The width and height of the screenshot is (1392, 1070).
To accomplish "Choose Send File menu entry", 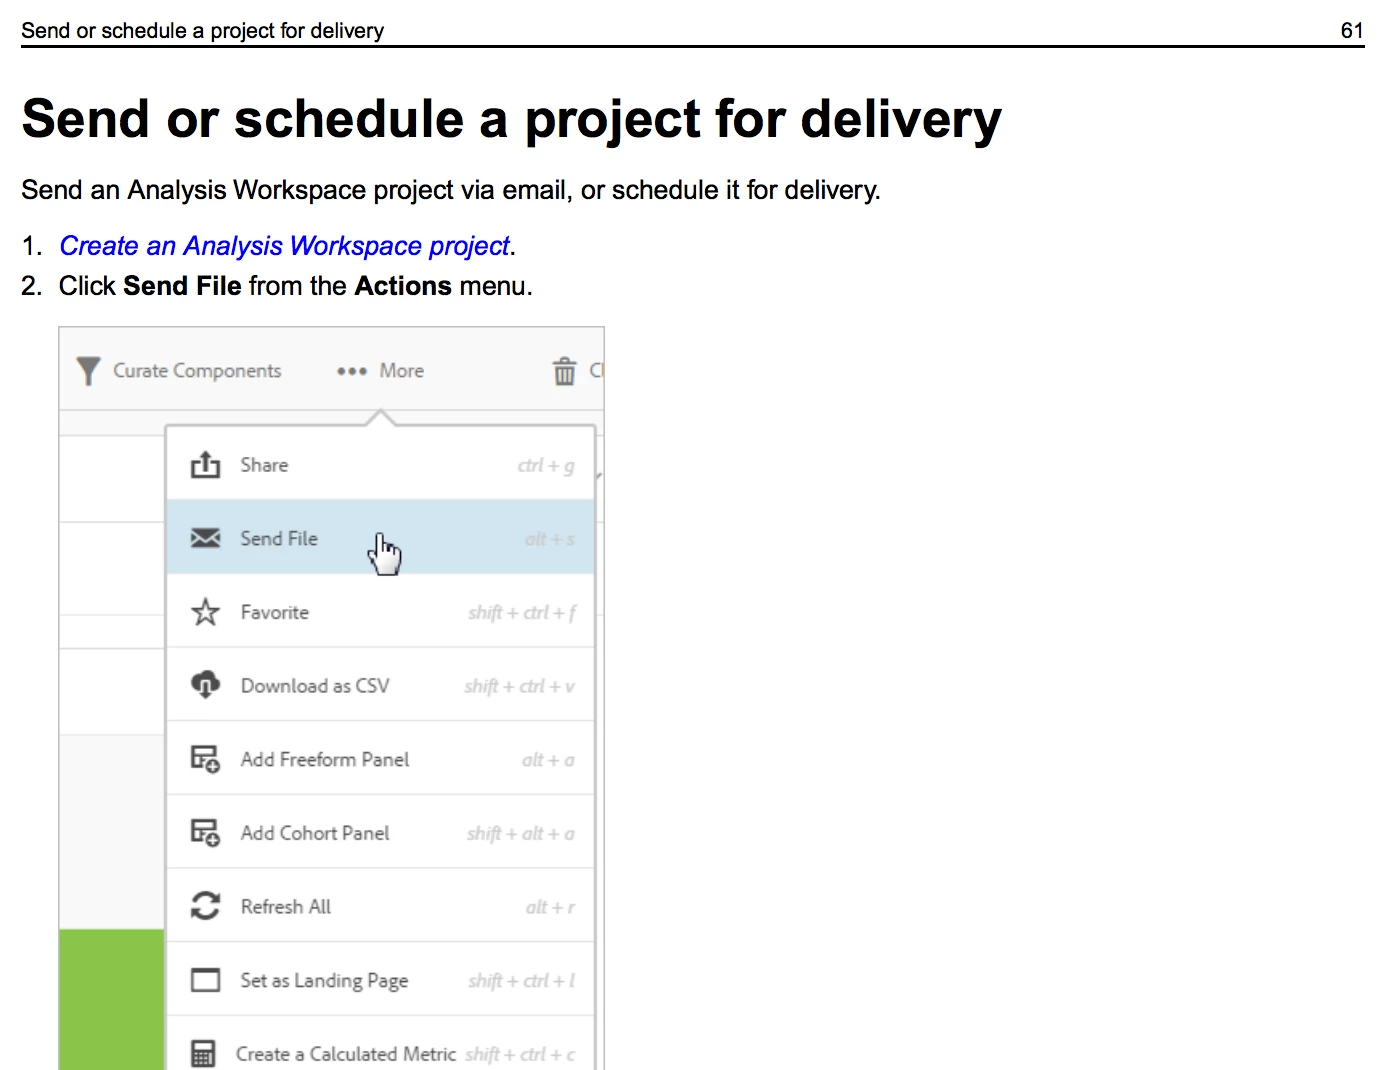I will [381, 537].
